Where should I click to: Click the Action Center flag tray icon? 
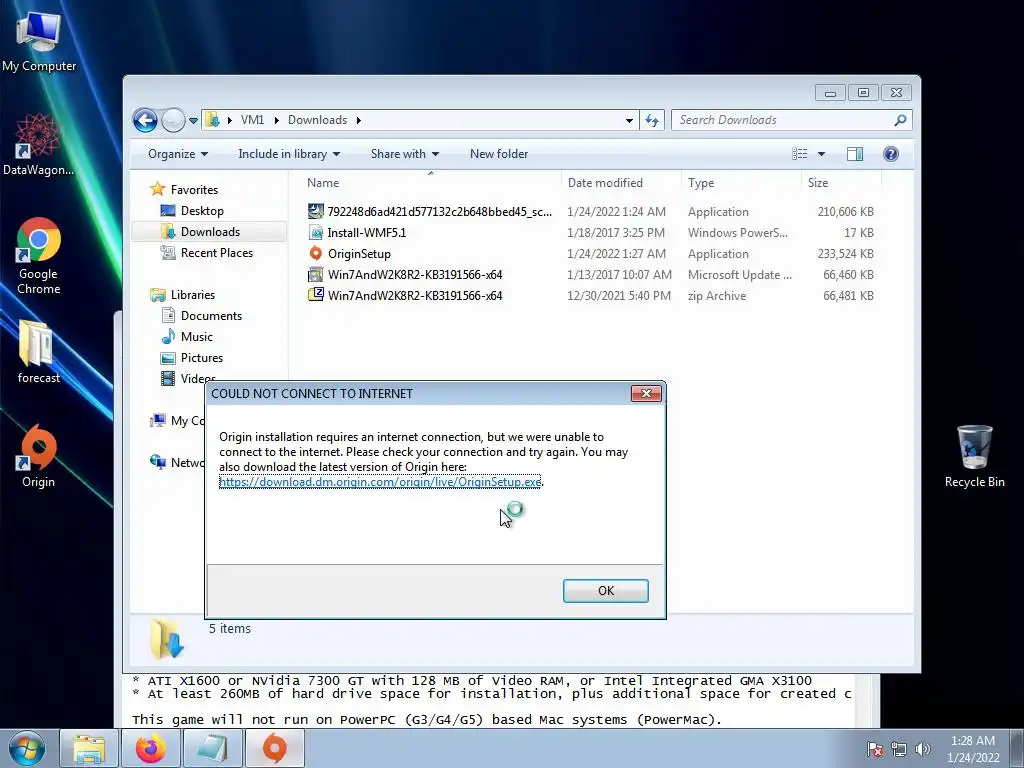pos(875,749)
